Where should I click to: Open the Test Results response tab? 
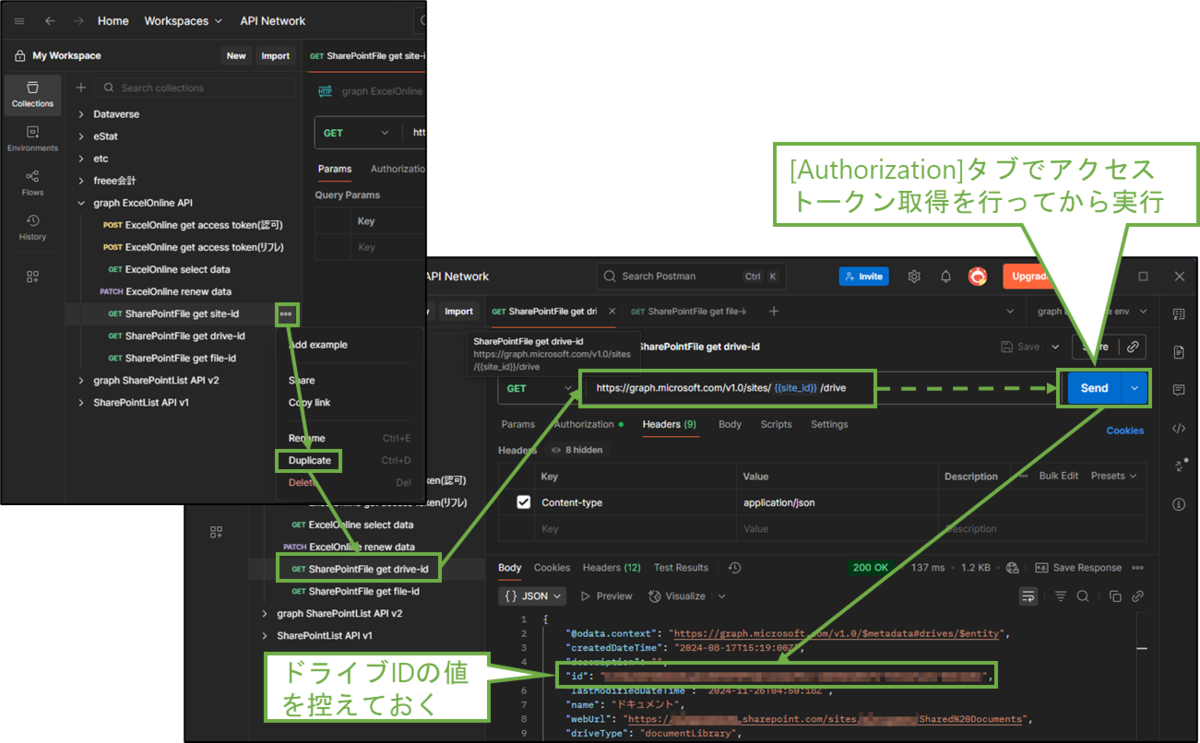pos(680,568)
